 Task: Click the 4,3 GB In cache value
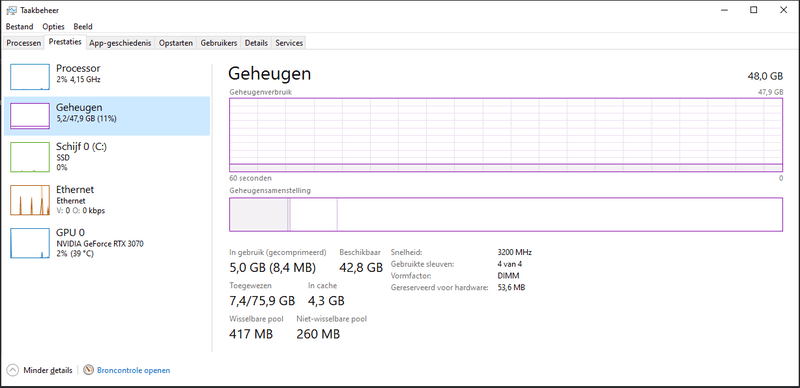click(x=327, y=300)
